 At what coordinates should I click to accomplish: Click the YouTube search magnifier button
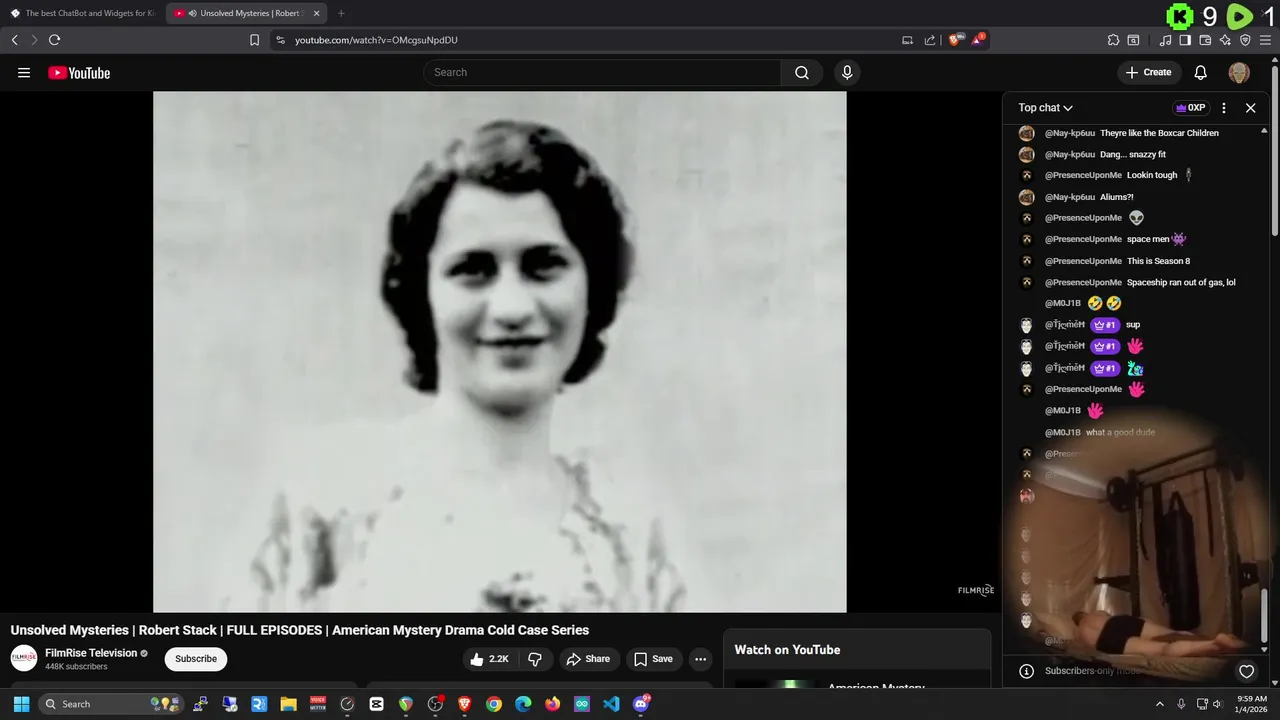click(x=802, y=72)
